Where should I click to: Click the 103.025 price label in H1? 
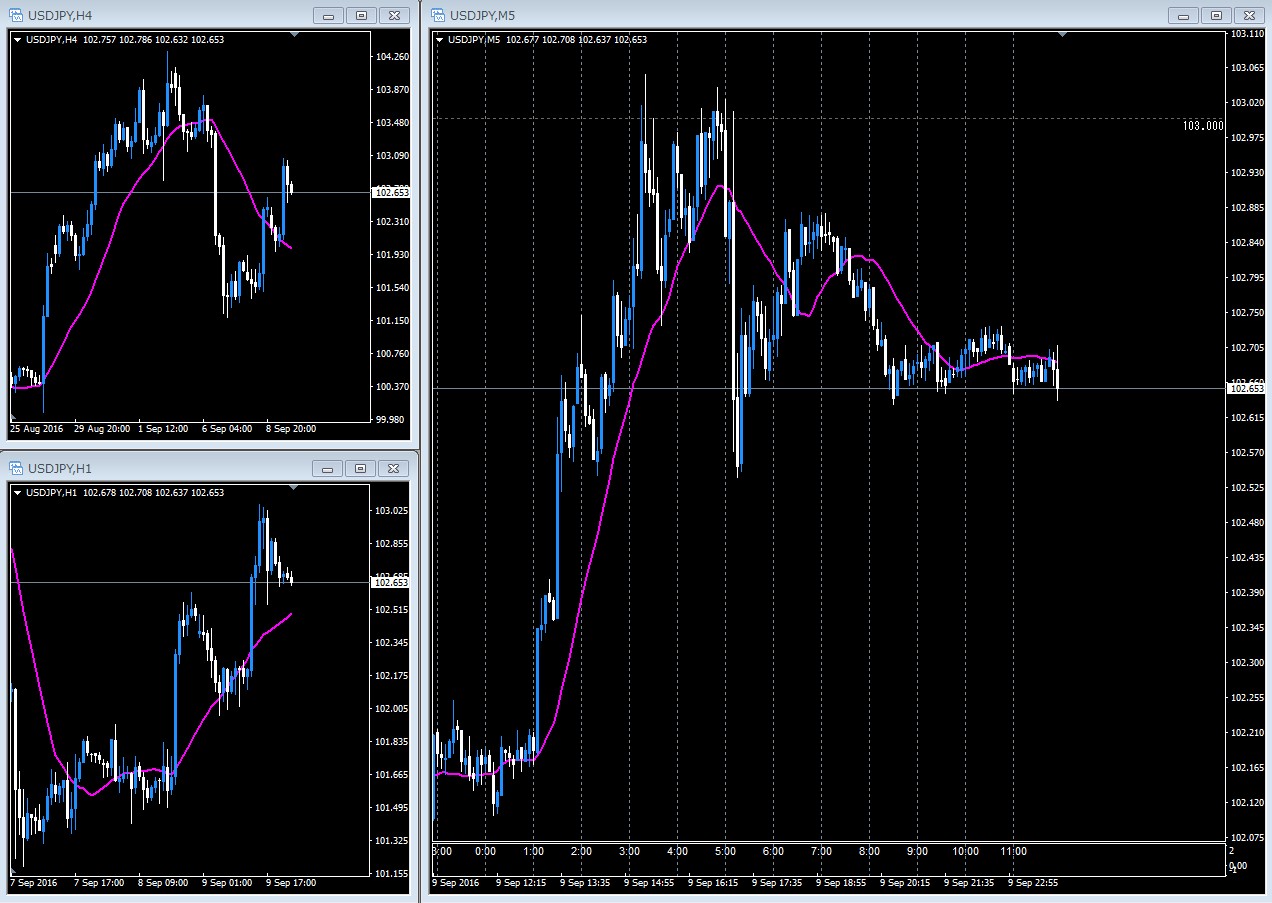pos(392,511)
